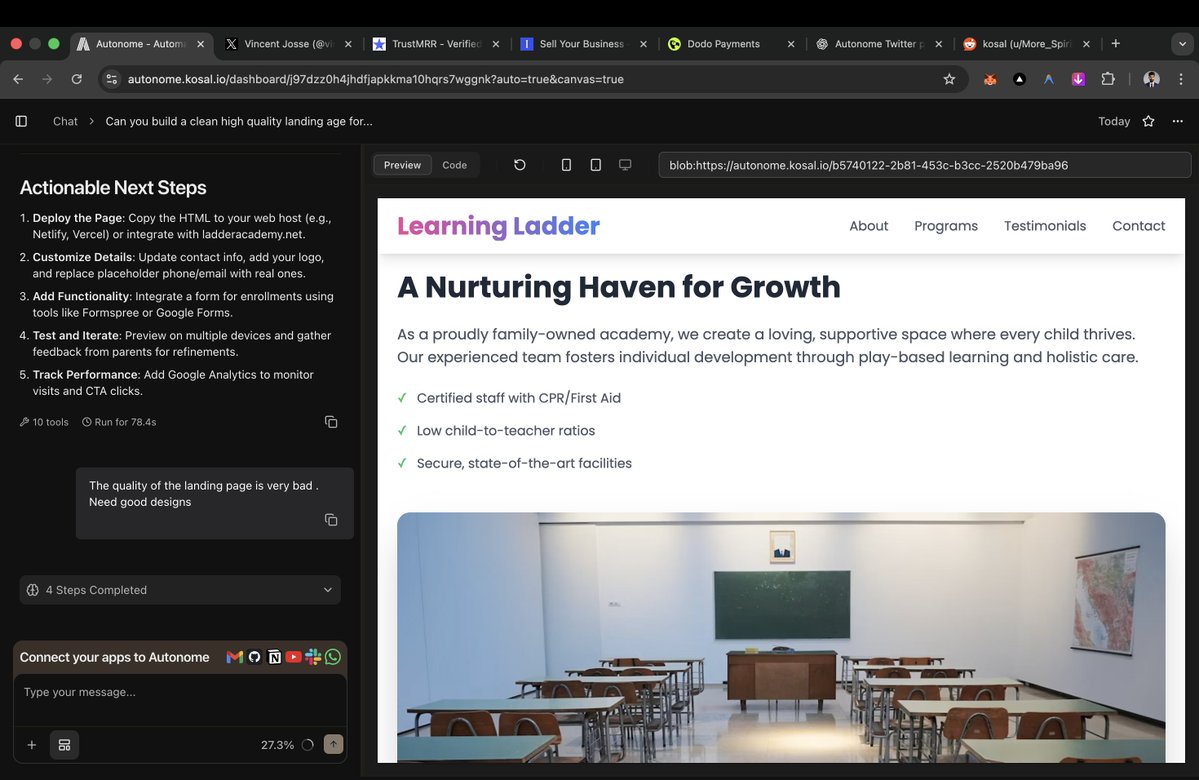This screenshot has width=1199, height=780.
Task: Star the current chat conversation
Action: click(x=1147, y=121)
